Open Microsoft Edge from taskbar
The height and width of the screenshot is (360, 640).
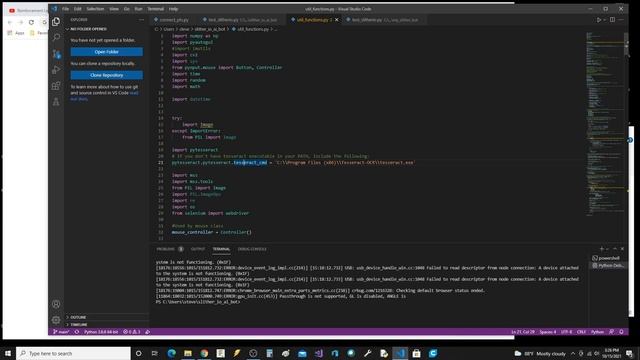tap(171, 353)
